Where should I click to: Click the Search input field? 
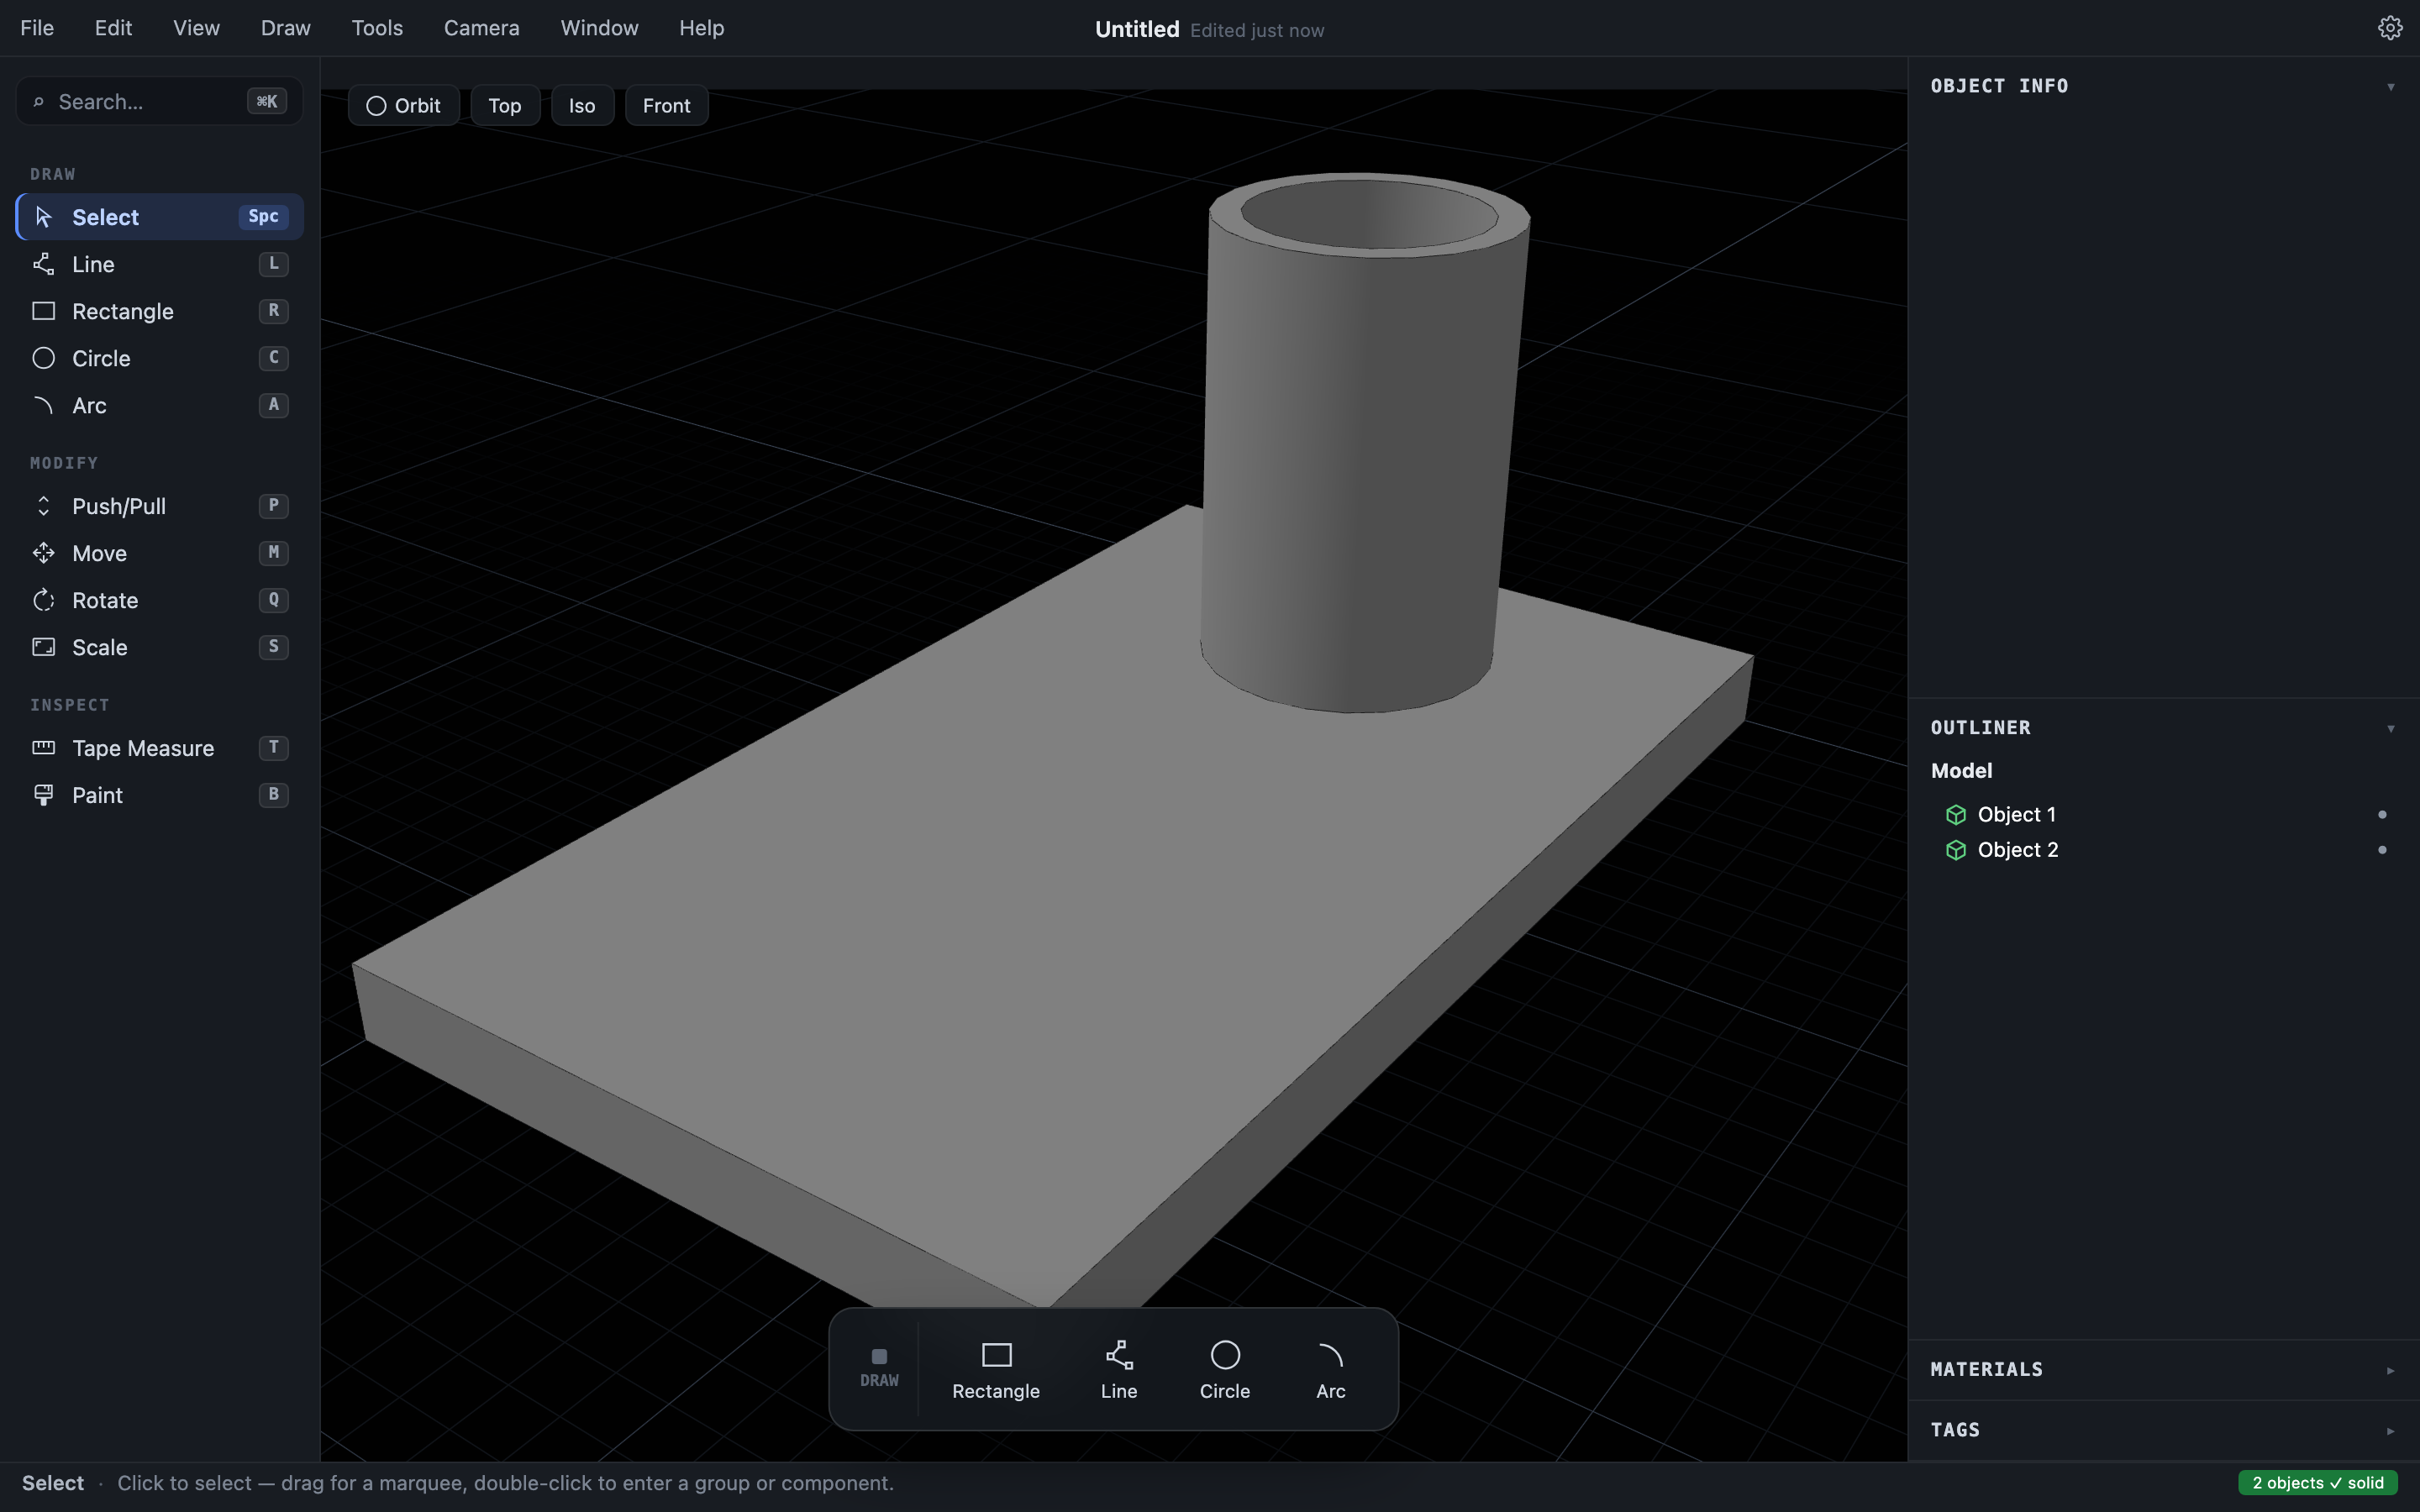pyautogui.click(x=159, y=101)
